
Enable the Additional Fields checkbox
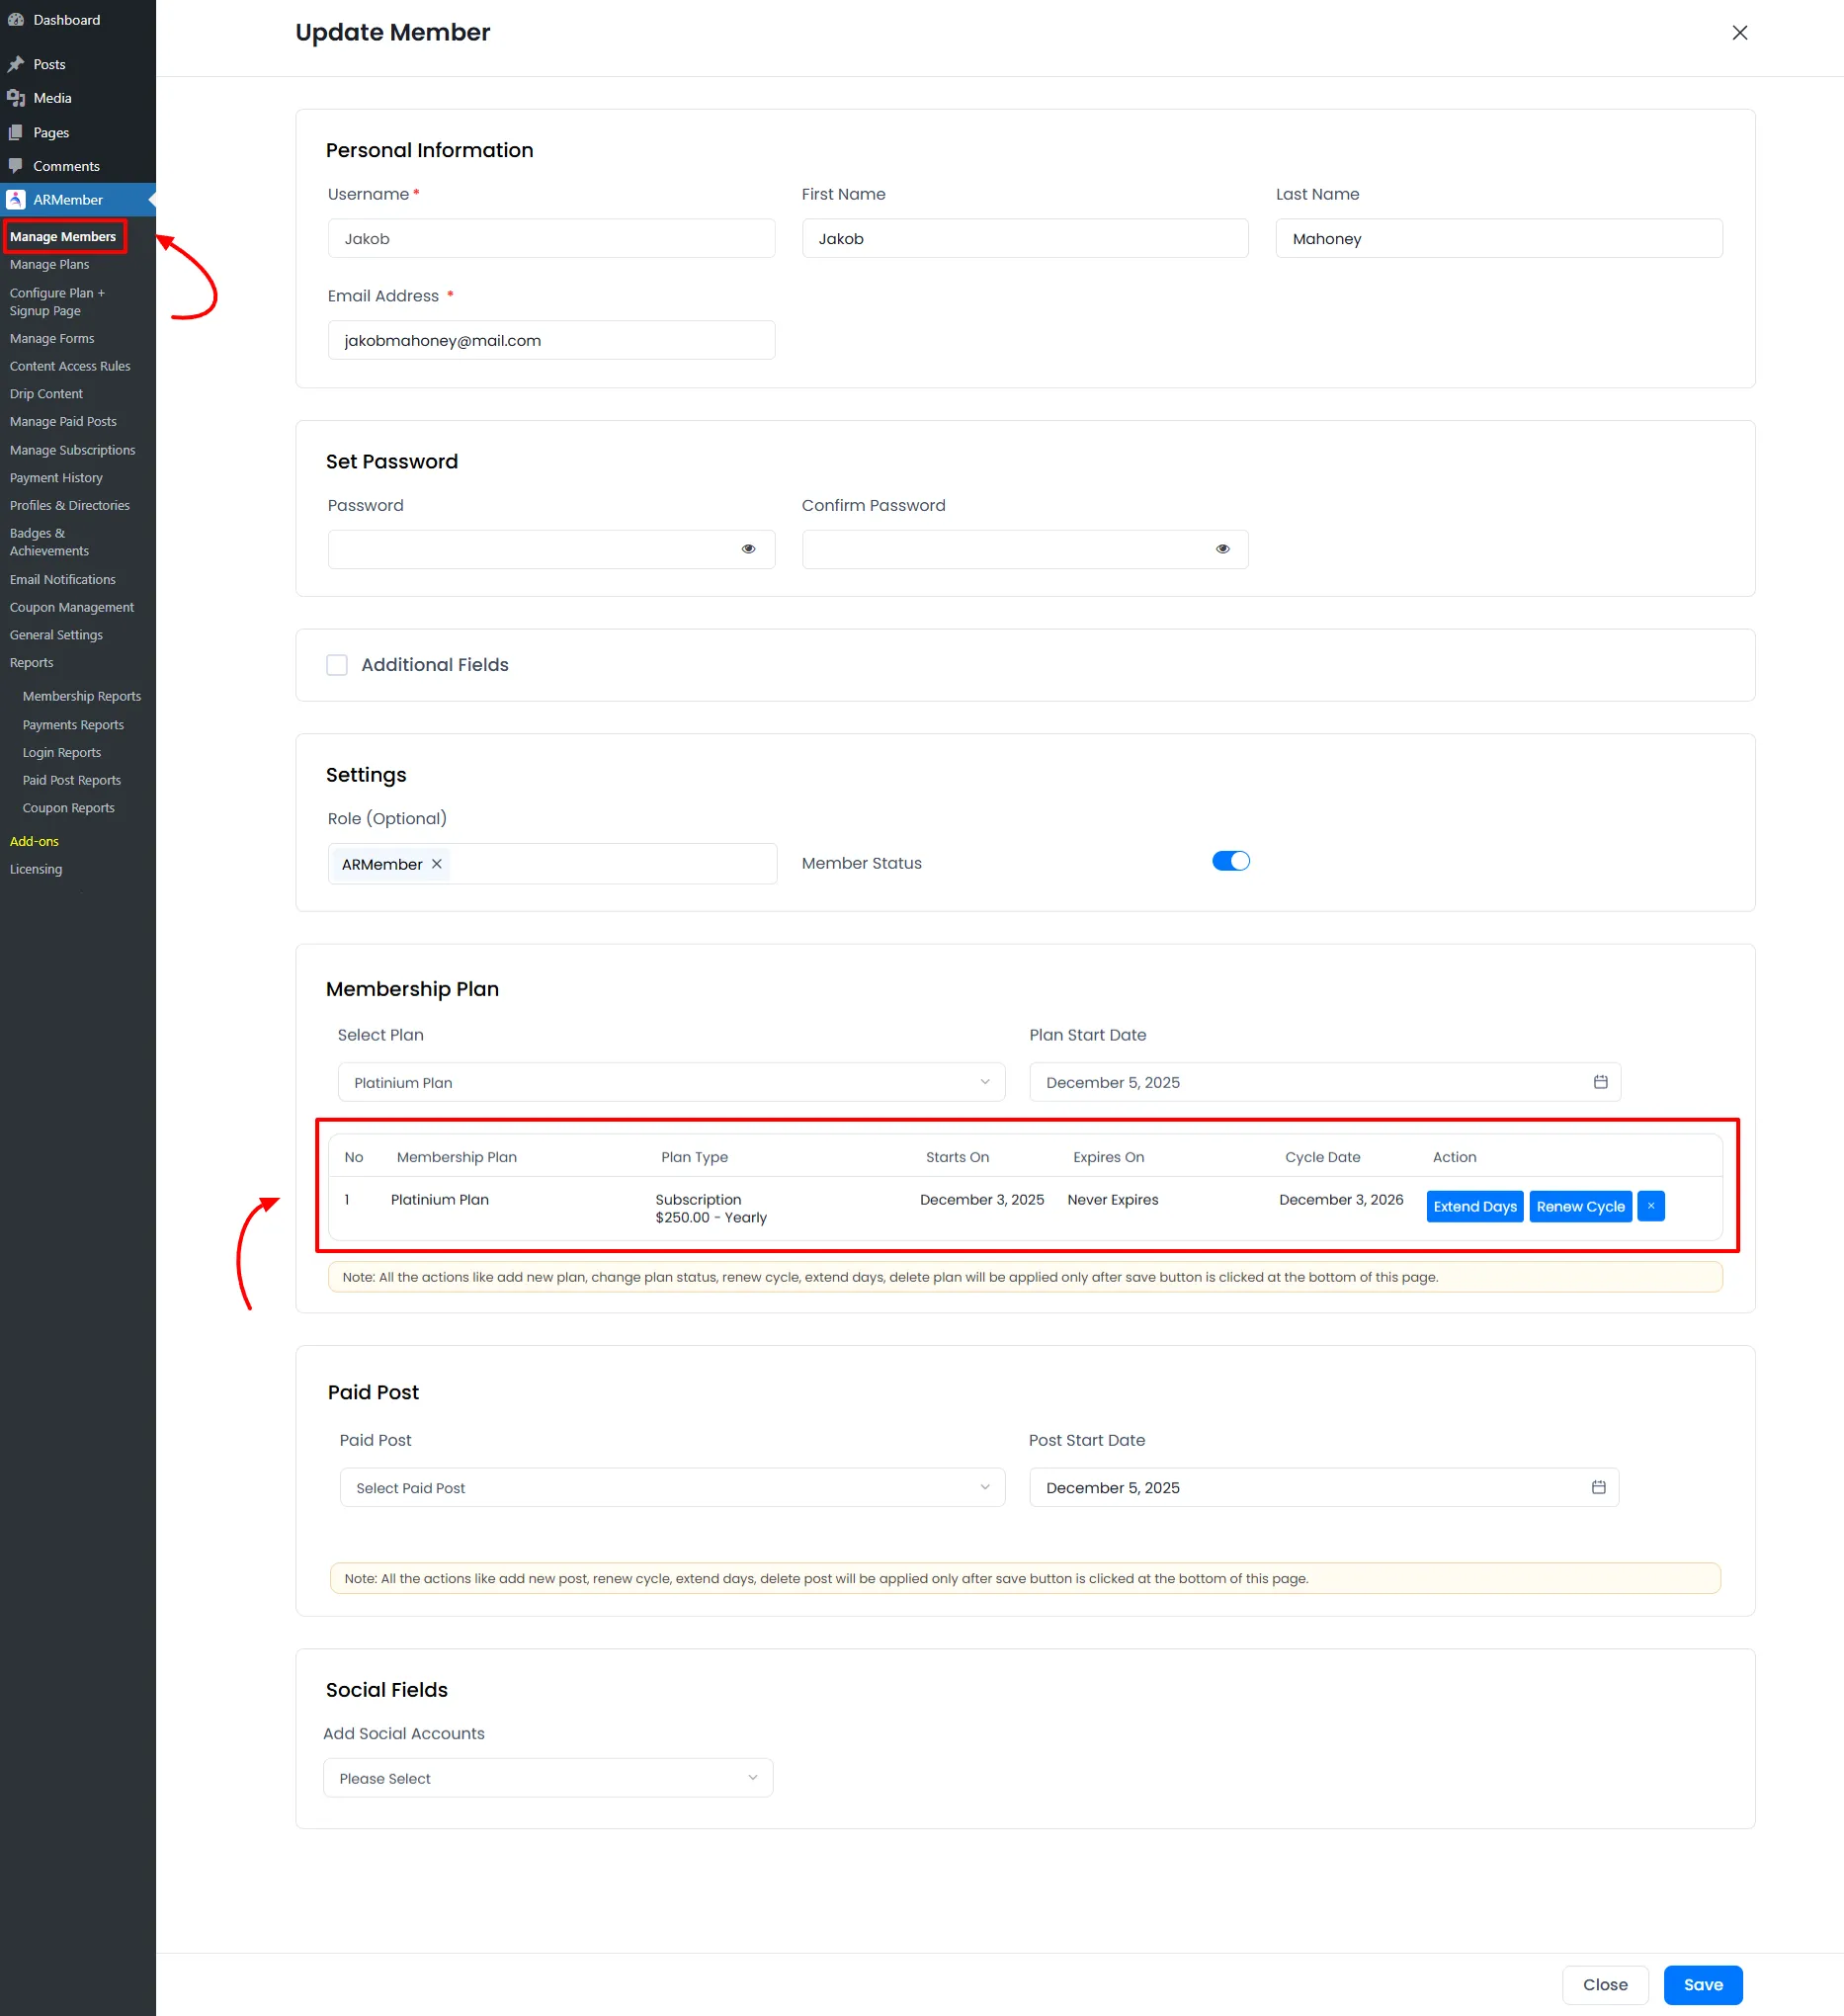point(337,664)
